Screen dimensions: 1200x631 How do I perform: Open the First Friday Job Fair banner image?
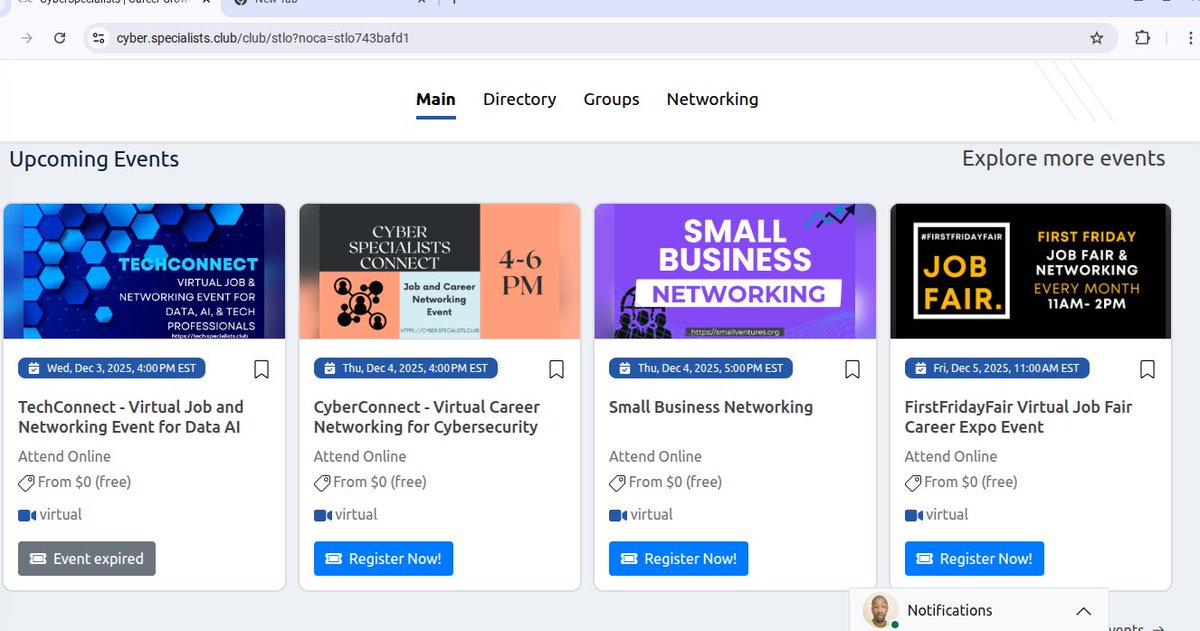click(1030, 271)
